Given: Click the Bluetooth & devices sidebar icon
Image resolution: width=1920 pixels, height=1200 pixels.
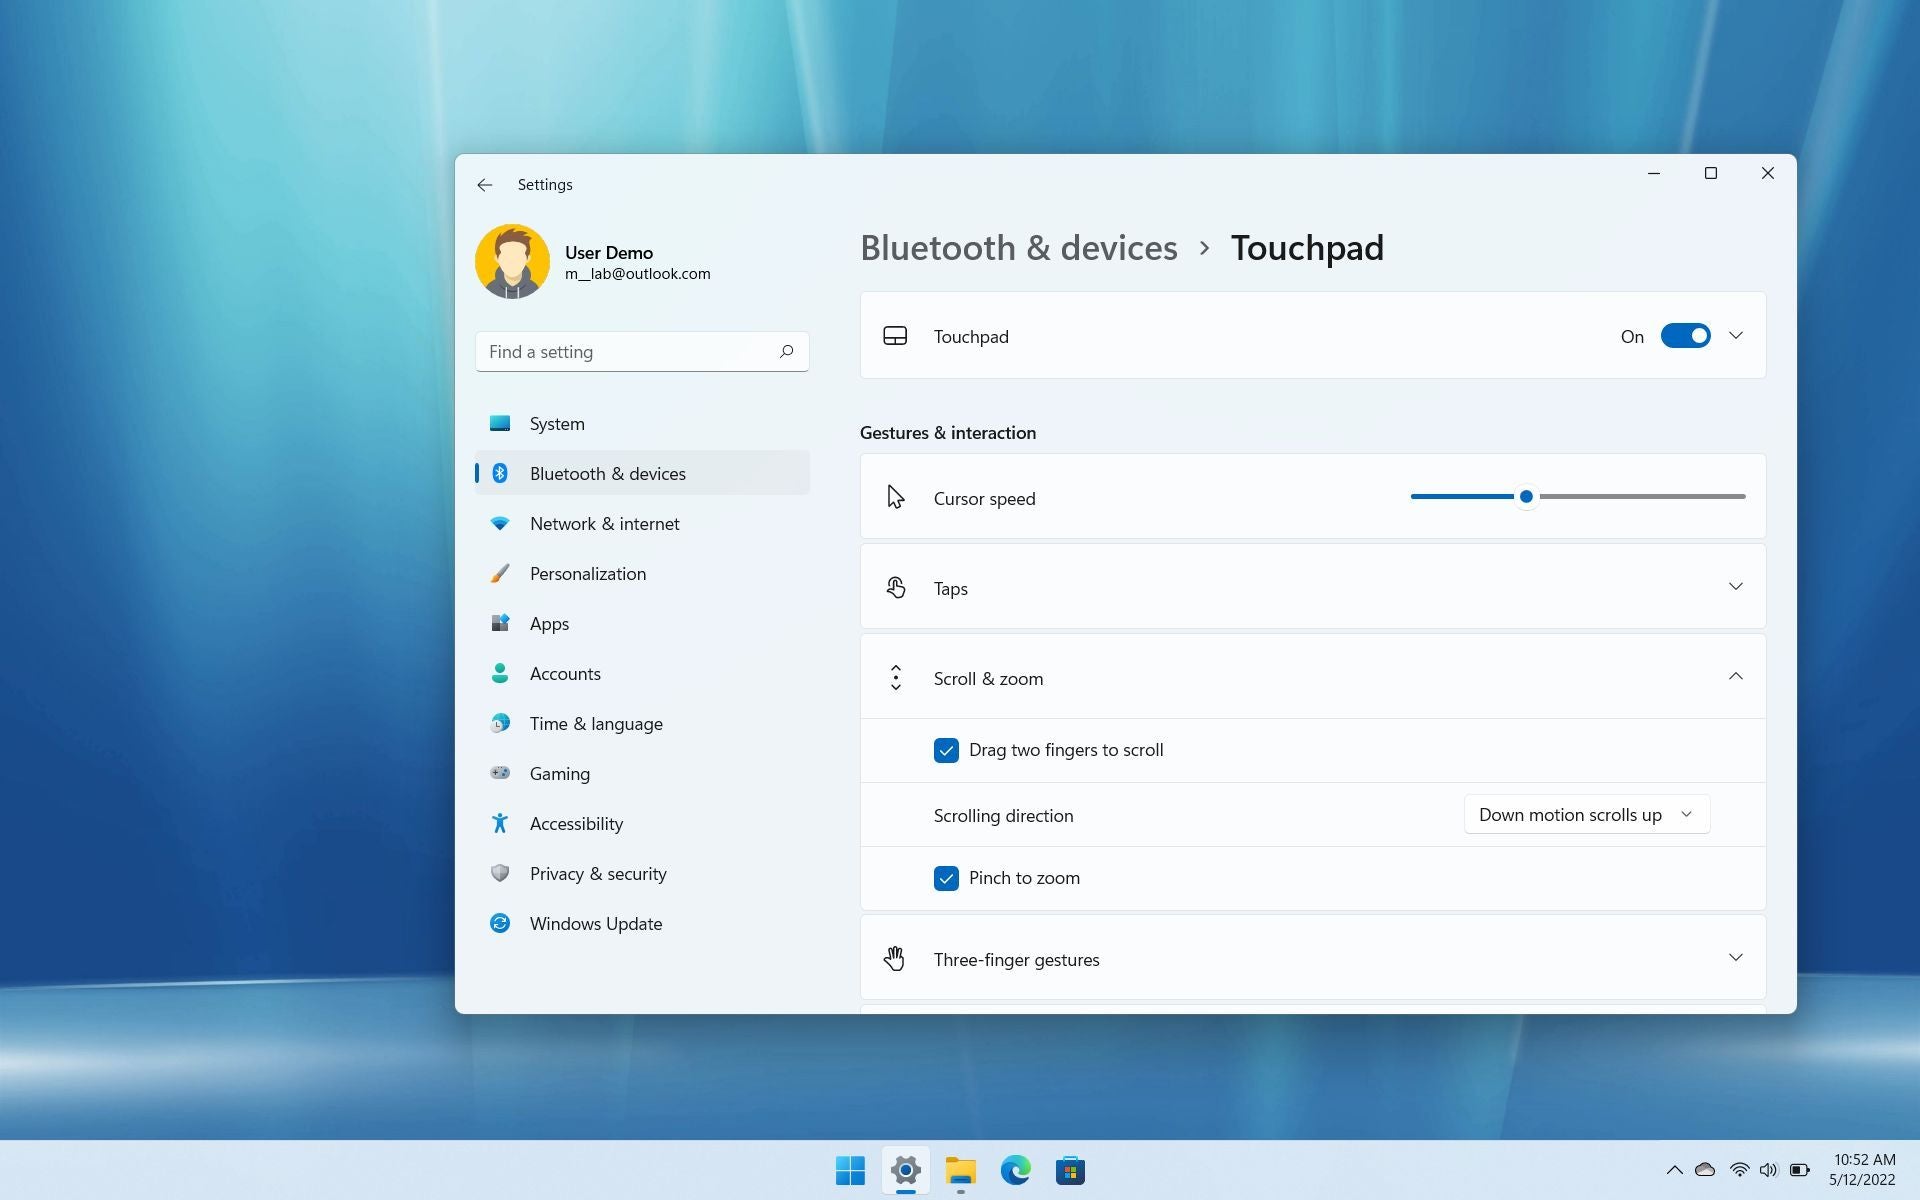Looking at the screenshot, I should pos(498,473).
